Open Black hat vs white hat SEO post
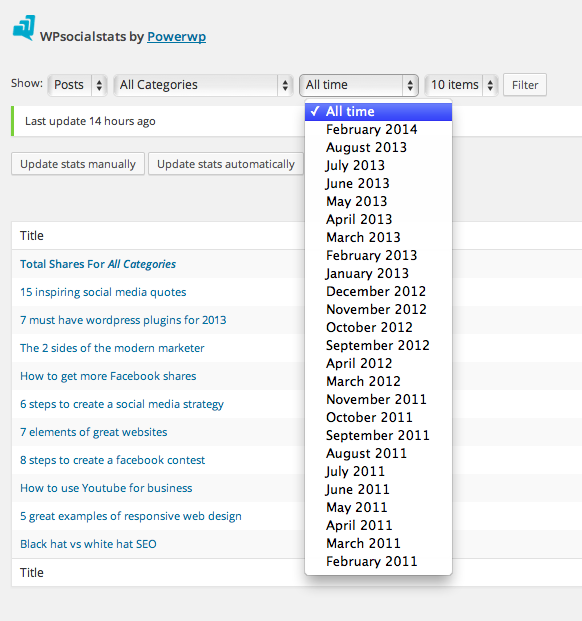Screen dimensions: 582x621 (88, 544)
